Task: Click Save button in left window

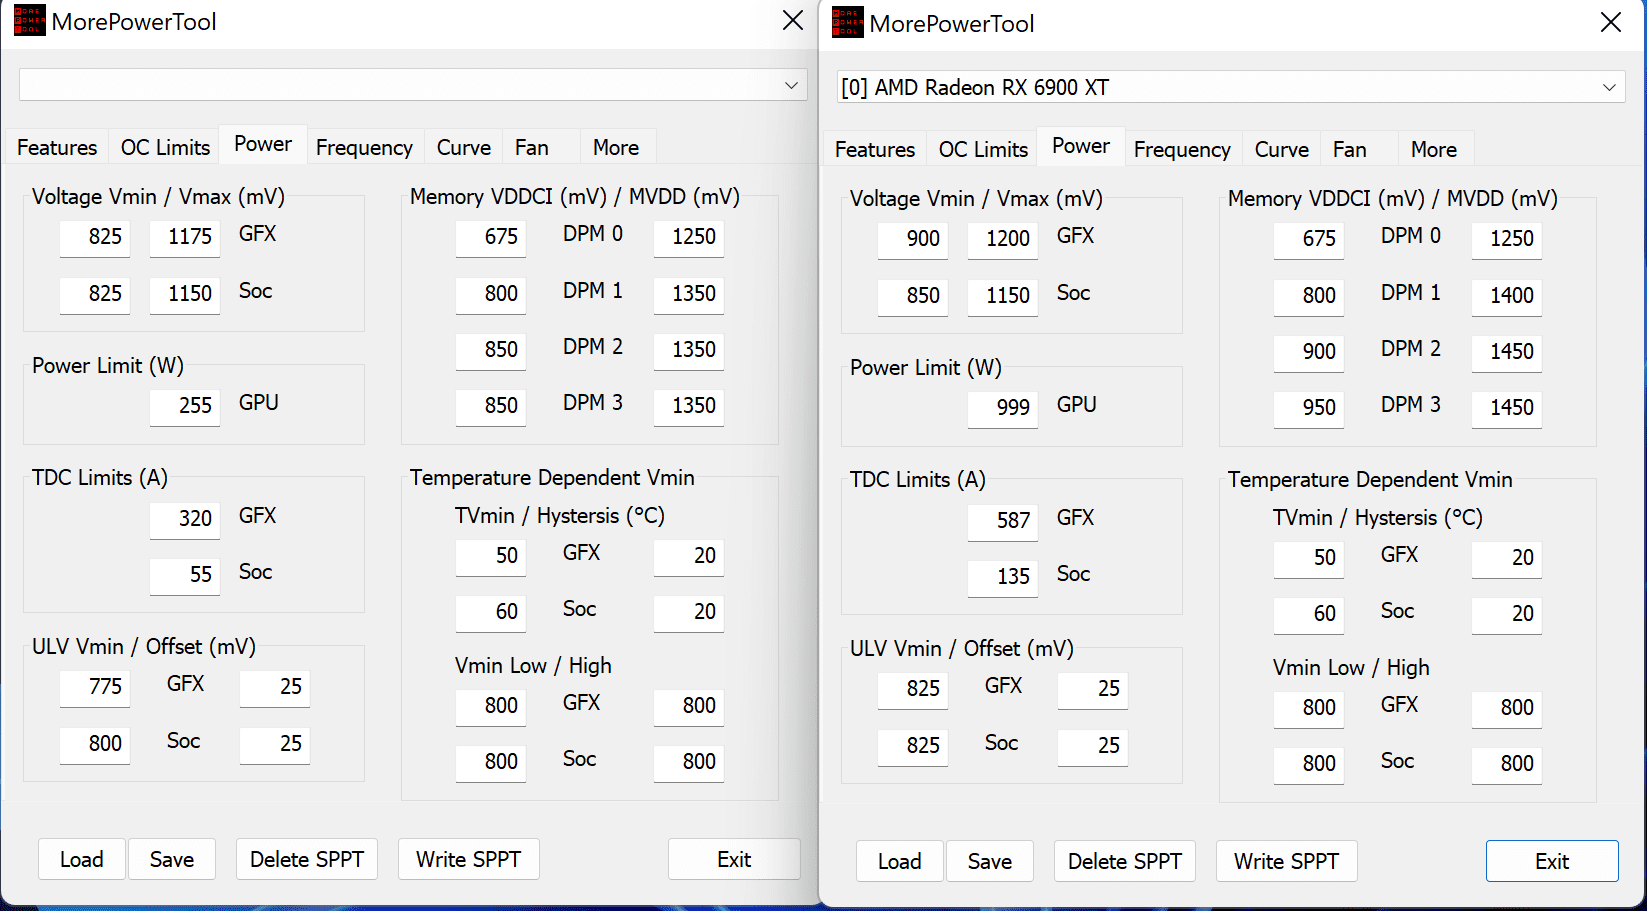Action: coord(172,859)
